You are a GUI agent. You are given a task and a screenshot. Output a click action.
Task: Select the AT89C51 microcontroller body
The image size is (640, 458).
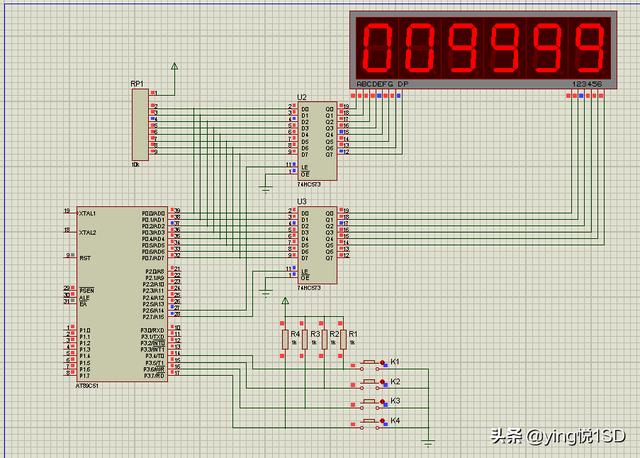[x=122, y=294]
